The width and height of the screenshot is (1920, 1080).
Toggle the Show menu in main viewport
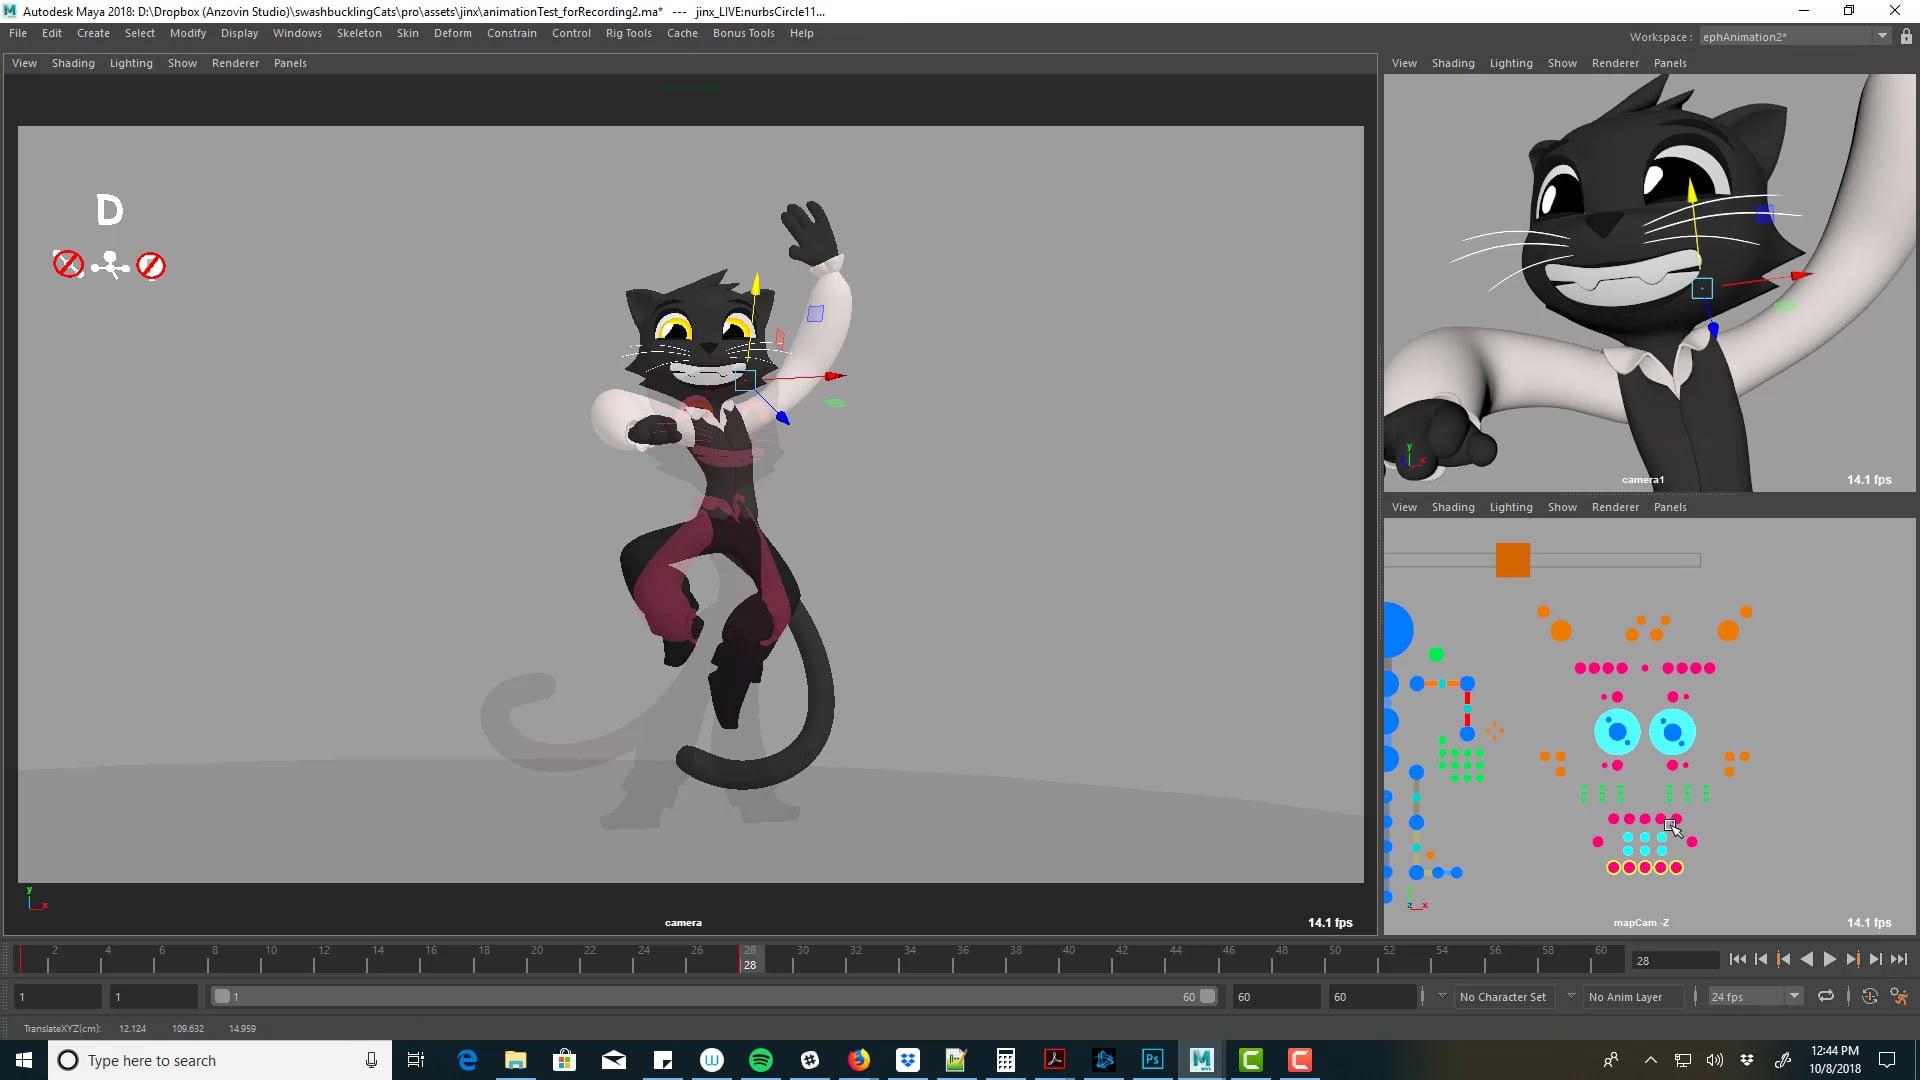(183, 62)
